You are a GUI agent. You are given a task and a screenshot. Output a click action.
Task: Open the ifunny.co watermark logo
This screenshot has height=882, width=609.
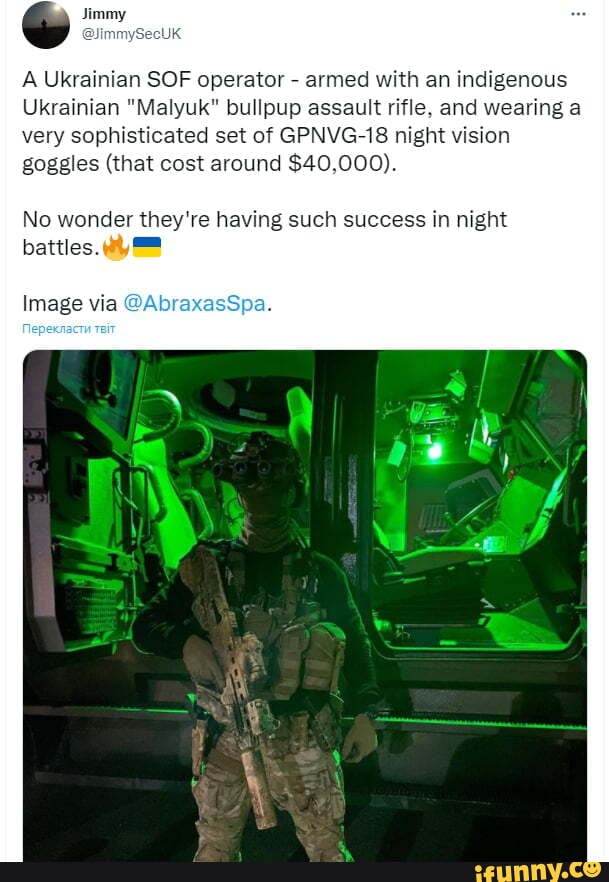click(538, 871)
